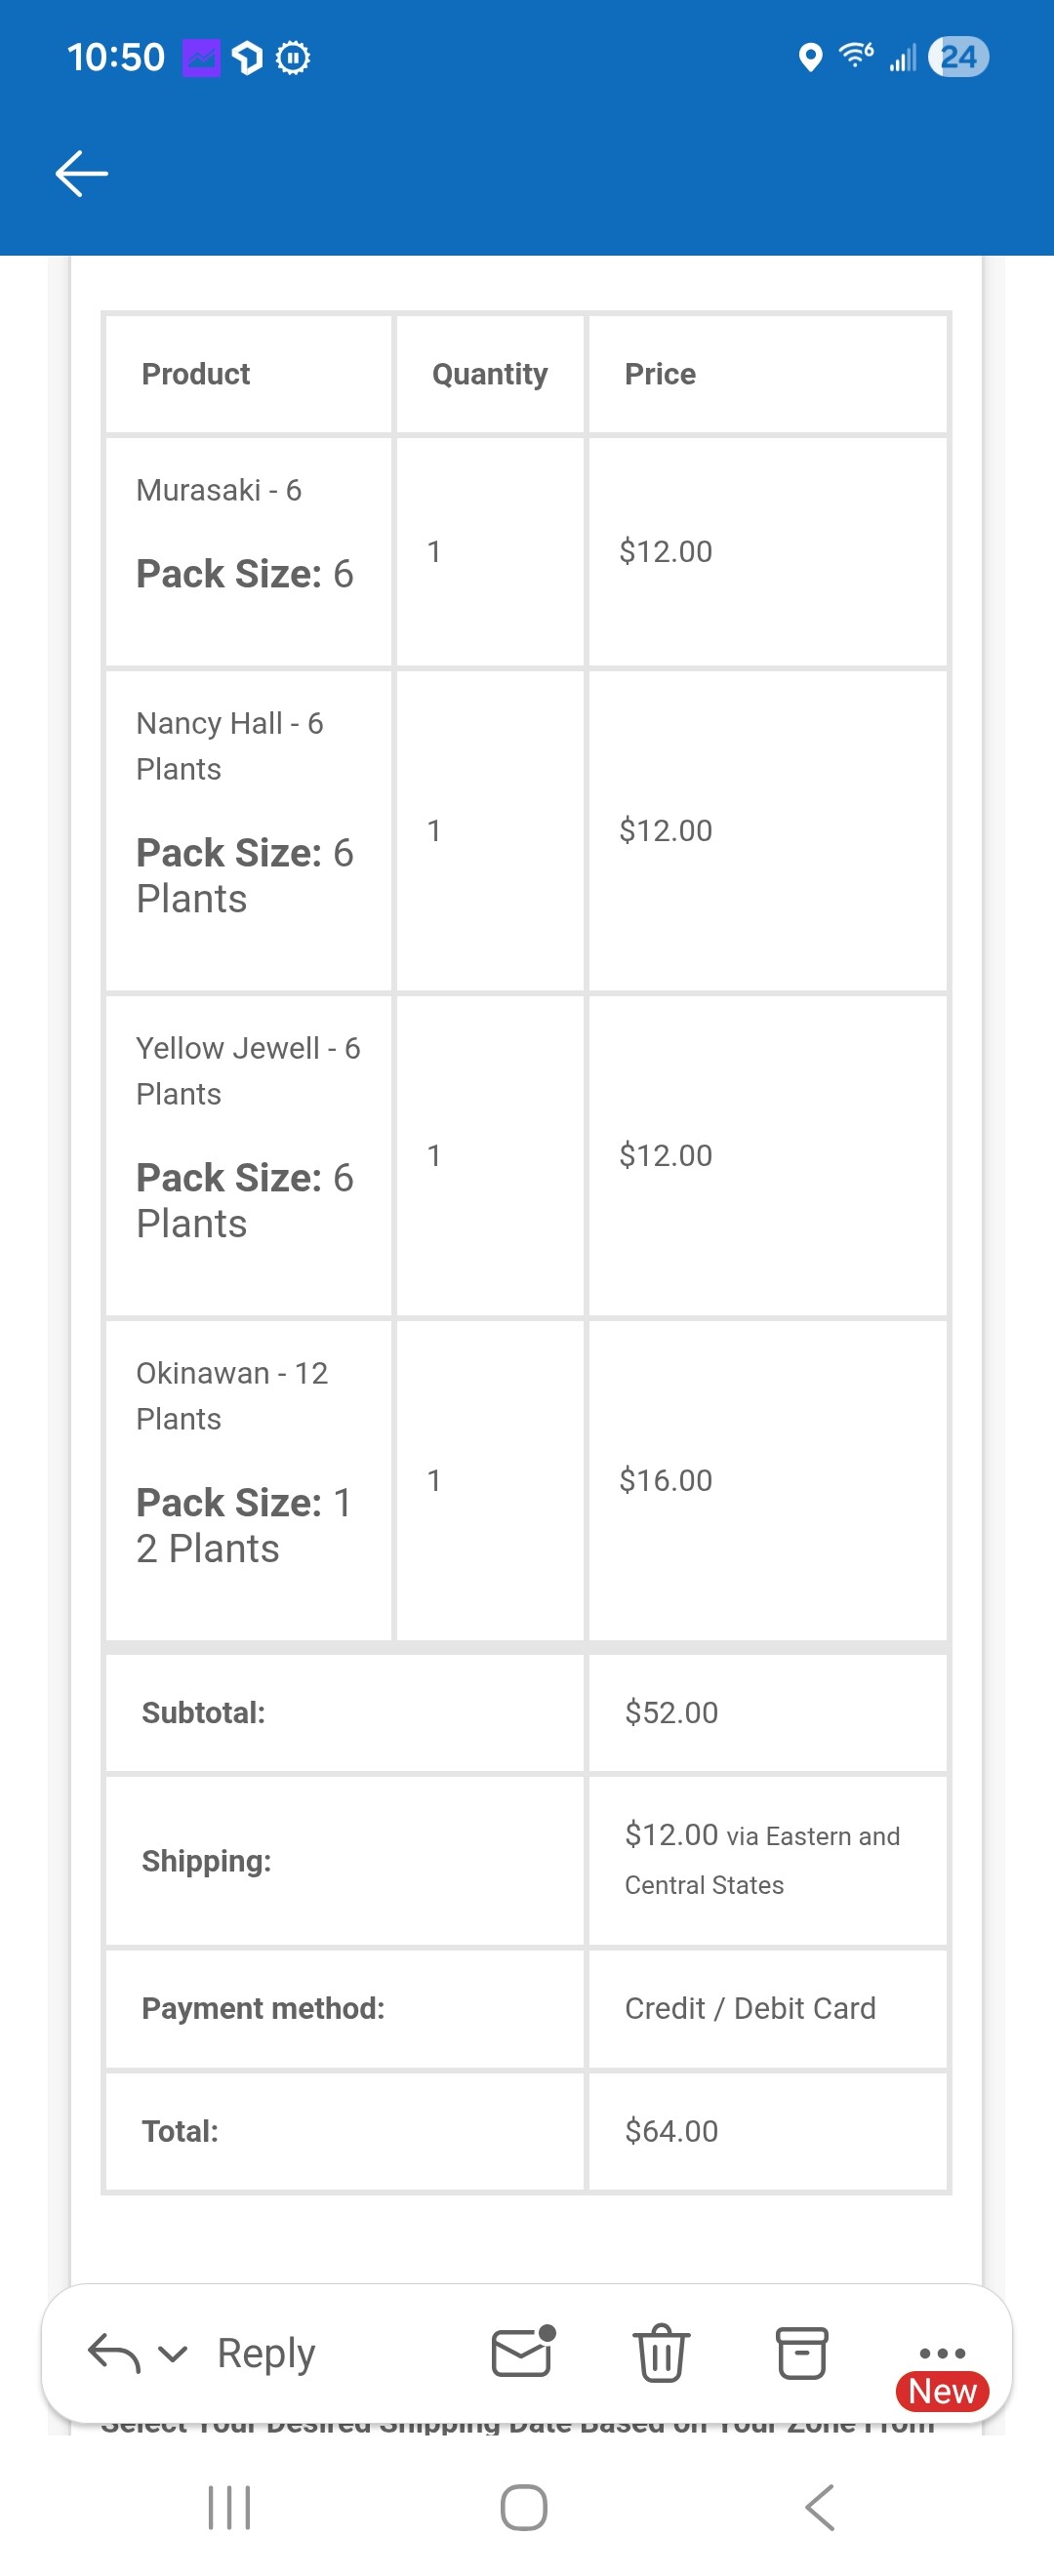Delete email with trash icon
1054x2576 pixels.
pos(661,2353)
